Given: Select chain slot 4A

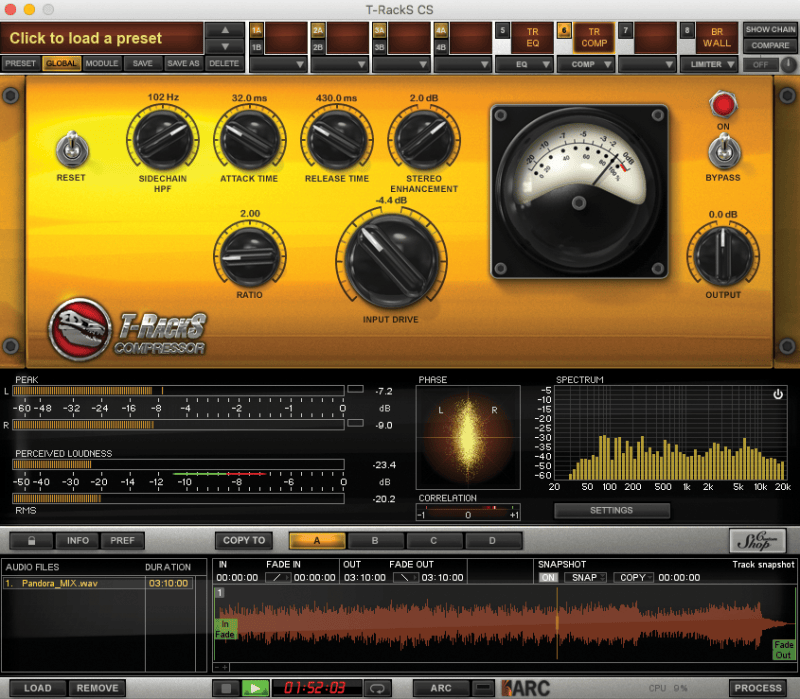Looking at the screenshot, I should 441,31.
